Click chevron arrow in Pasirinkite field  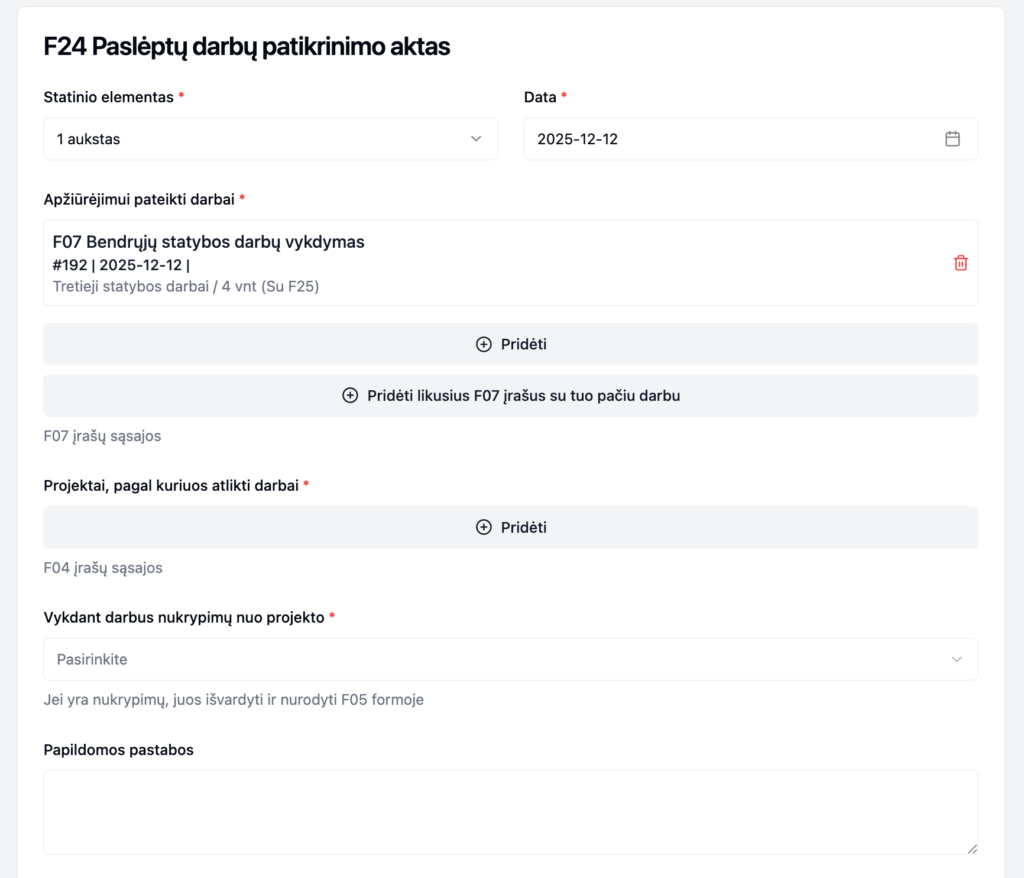(956, 659)
